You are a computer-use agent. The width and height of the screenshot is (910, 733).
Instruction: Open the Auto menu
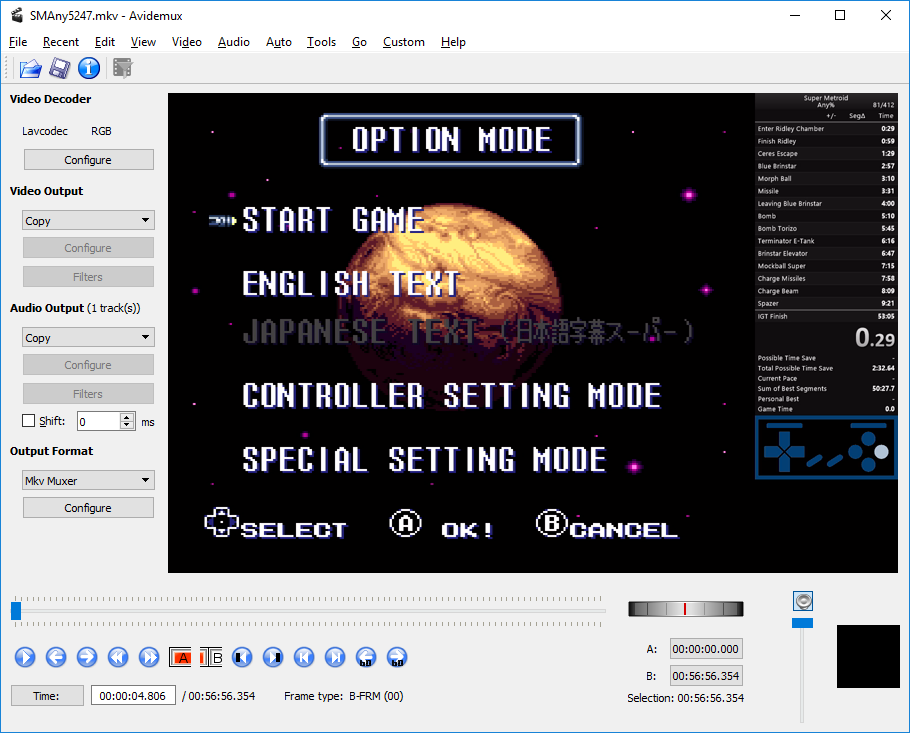[279, 42]
